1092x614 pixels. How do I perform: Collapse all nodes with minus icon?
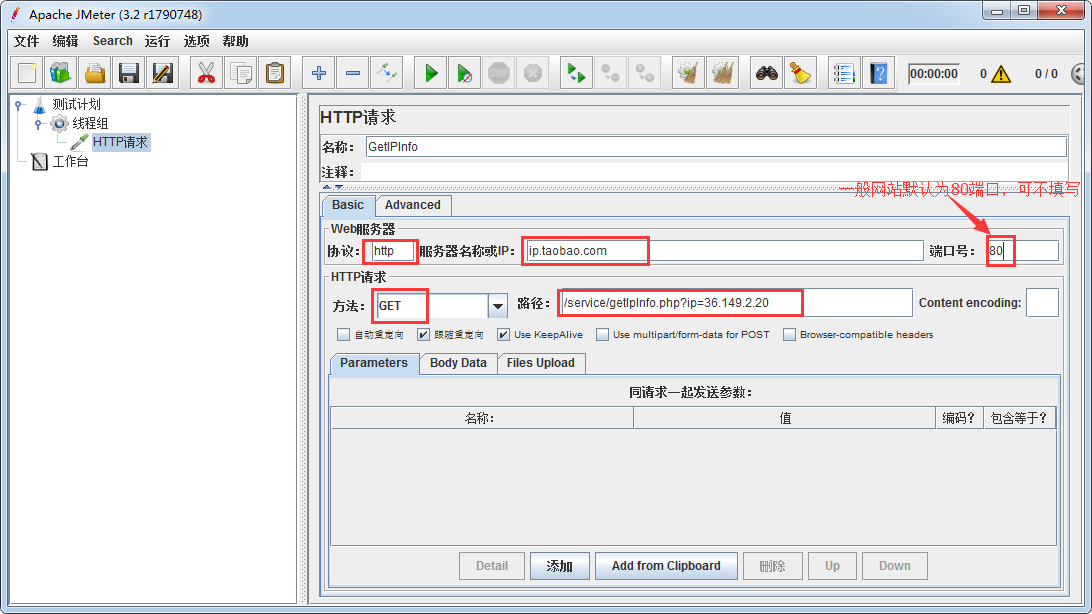[352, 73]
